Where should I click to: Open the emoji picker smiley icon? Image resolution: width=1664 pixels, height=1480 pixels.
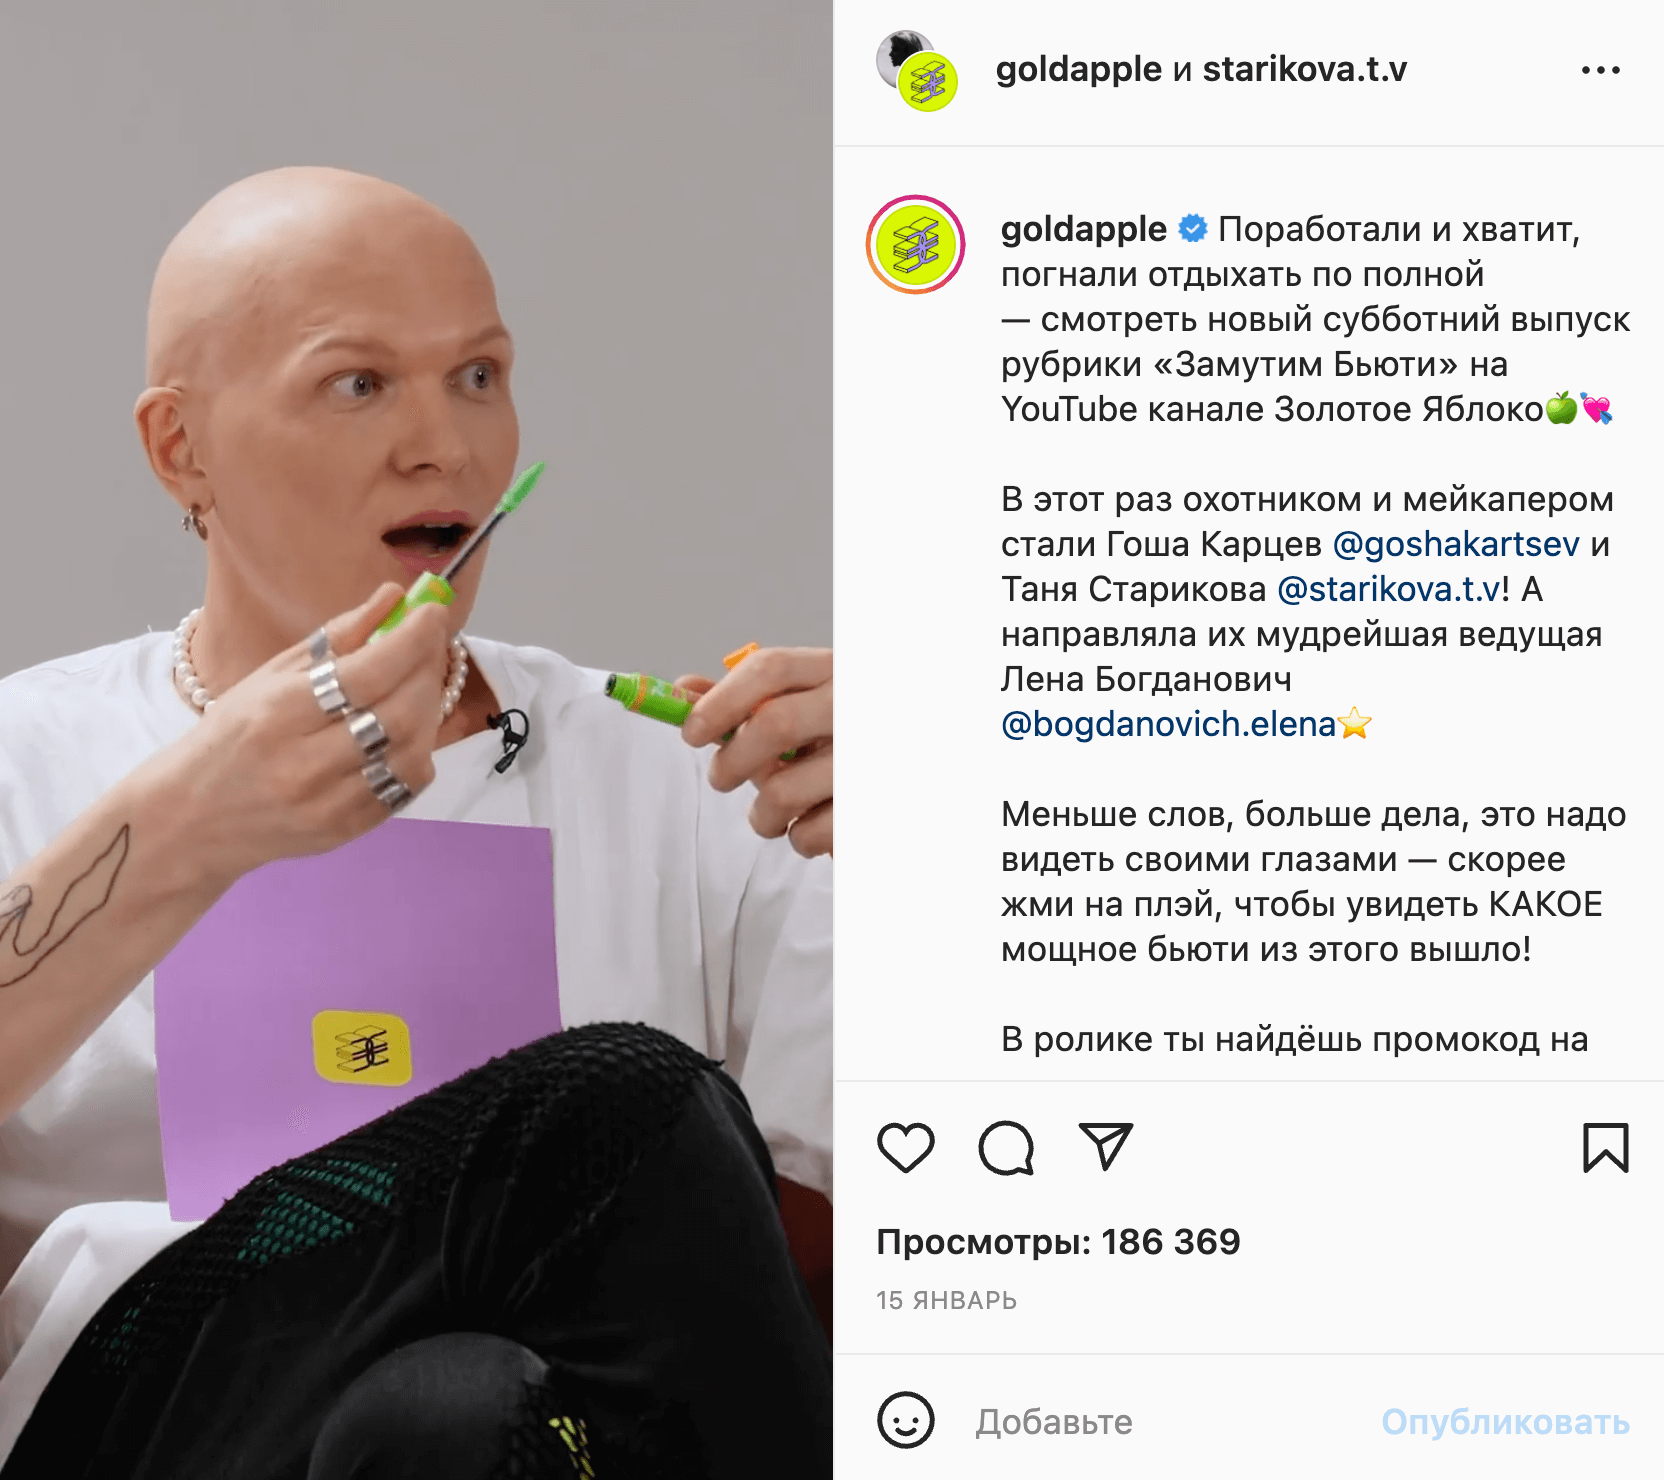[x=906, y=1420]
